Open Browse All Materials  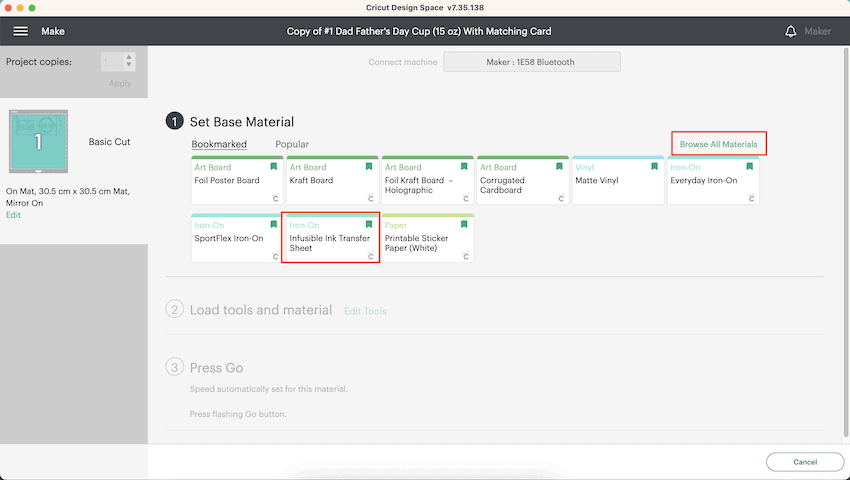[718, 144]
